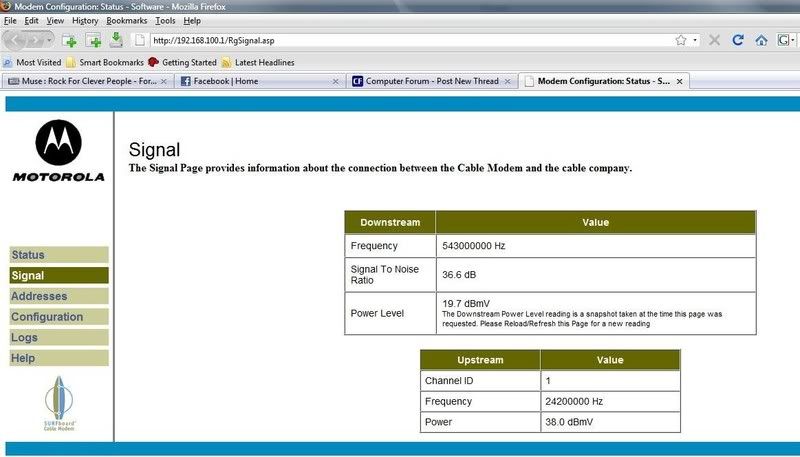Open the address bar history dropdown

coord(696,40)
